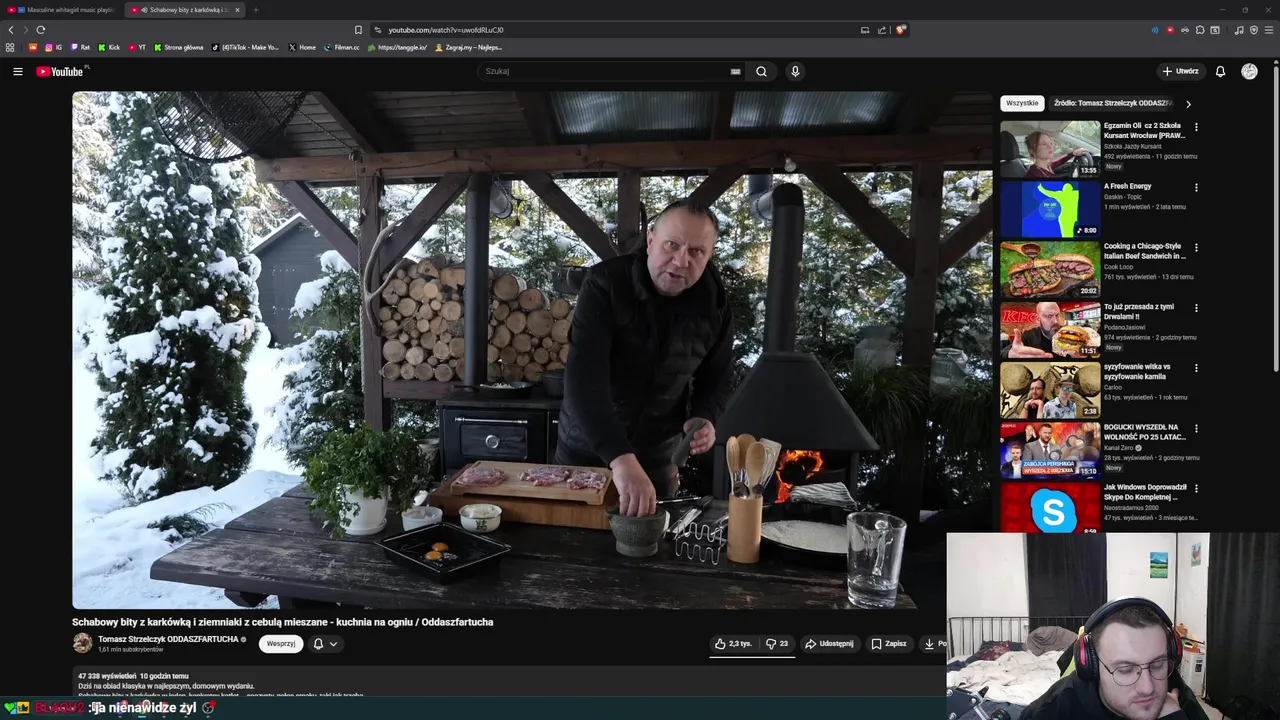Open the IG Instagram bookmark
Image resolution: width=1280 pixels, height=720 pixels.
click(53, 47)
